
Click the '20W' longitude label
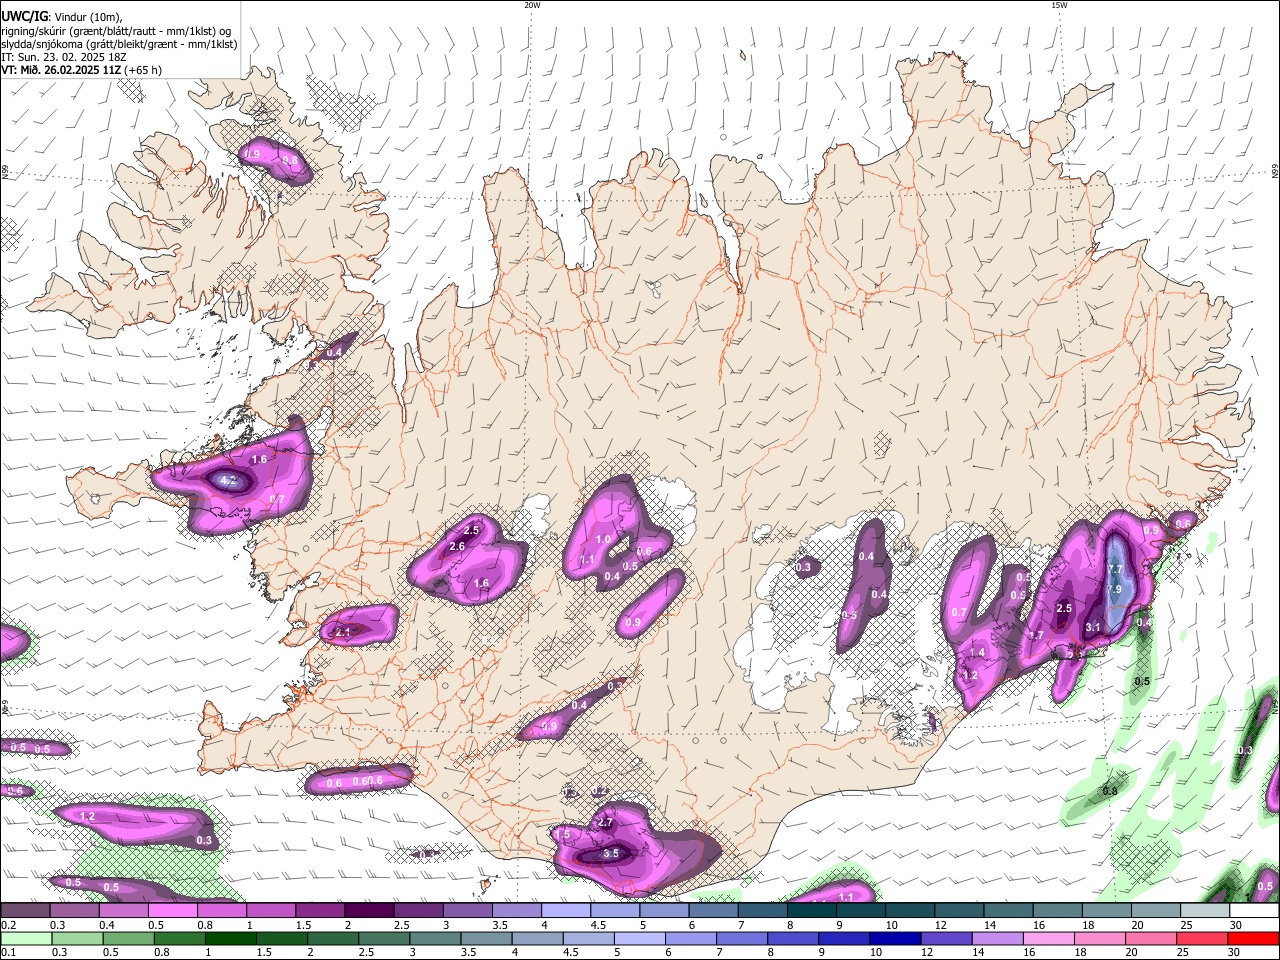[532, 5]
